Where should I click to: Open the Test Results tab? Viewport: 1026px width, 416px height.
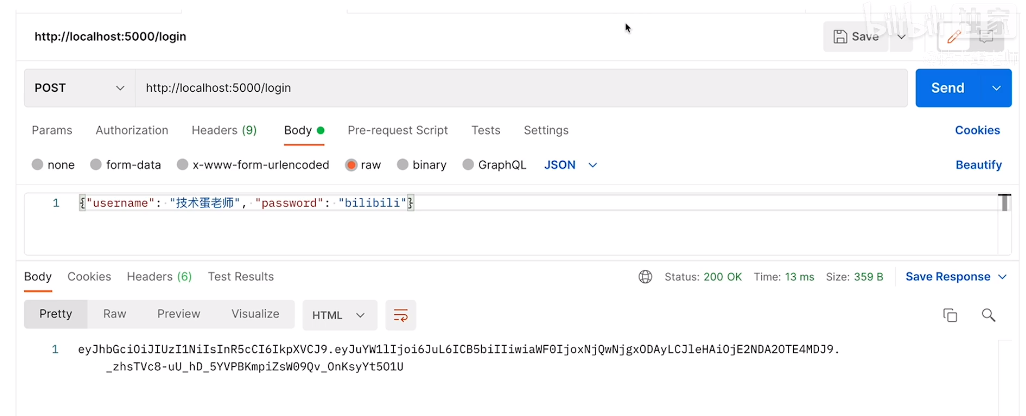tap(241, 277)
